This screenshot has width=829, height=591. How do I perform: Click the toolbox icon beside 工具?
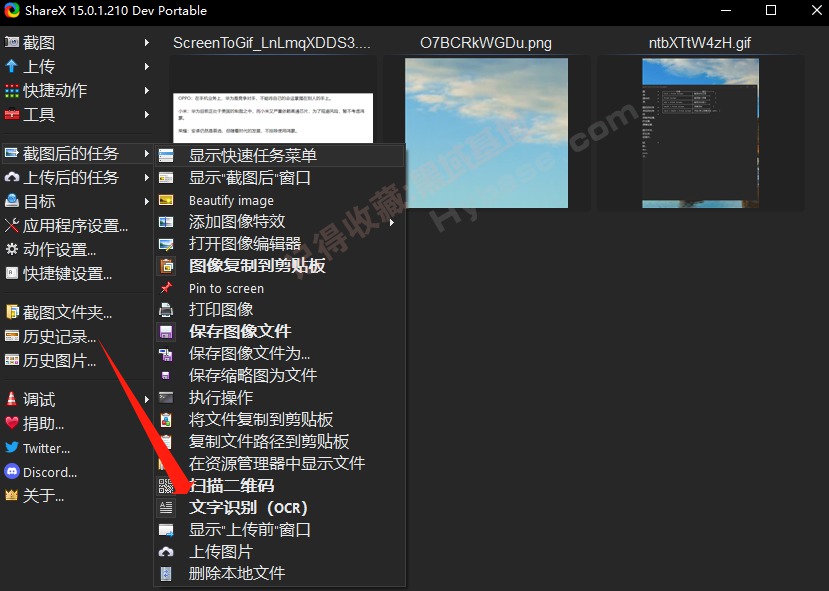[12, 114]
